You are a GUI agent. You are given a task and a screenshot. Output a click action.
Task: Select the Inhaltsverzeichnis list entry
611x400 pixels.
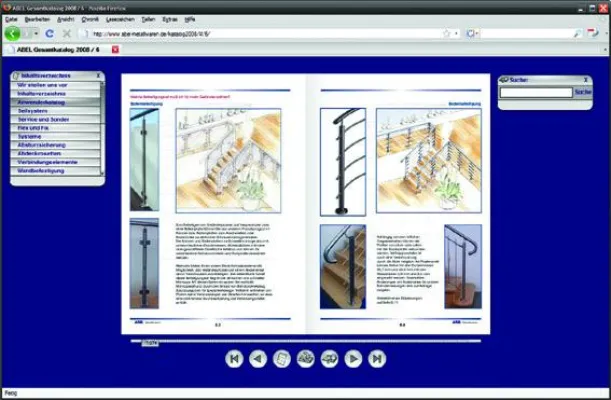[55, 93]
